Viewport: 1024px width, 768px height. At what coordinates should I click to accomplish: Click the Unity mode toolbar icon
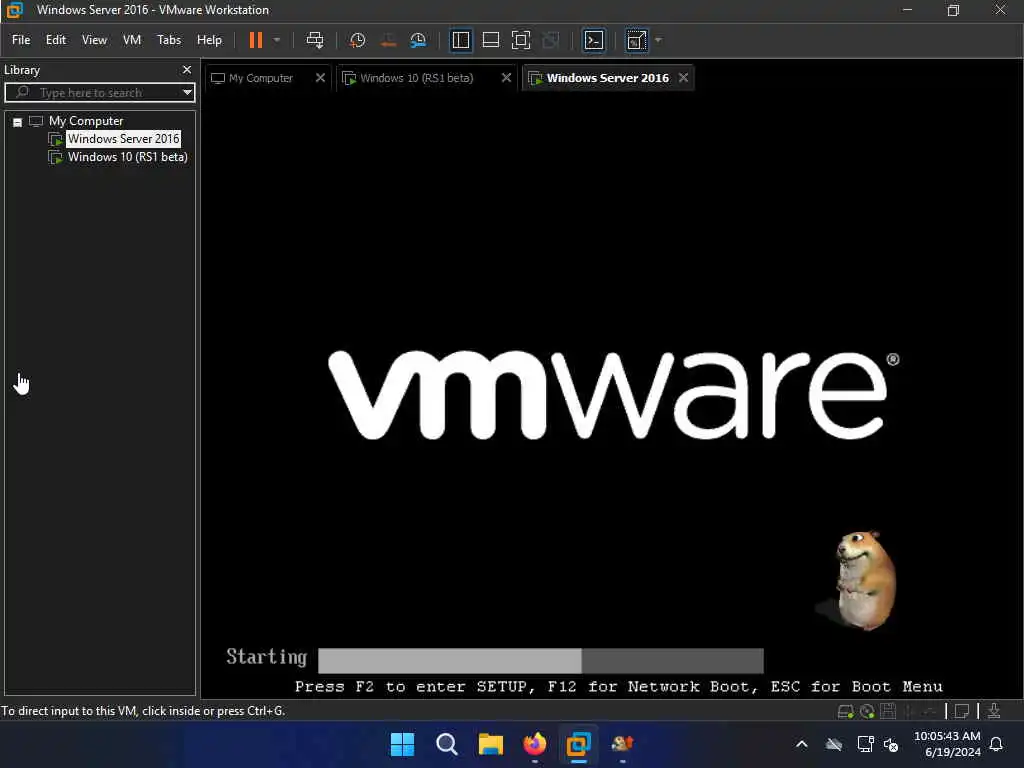(551, 40)
